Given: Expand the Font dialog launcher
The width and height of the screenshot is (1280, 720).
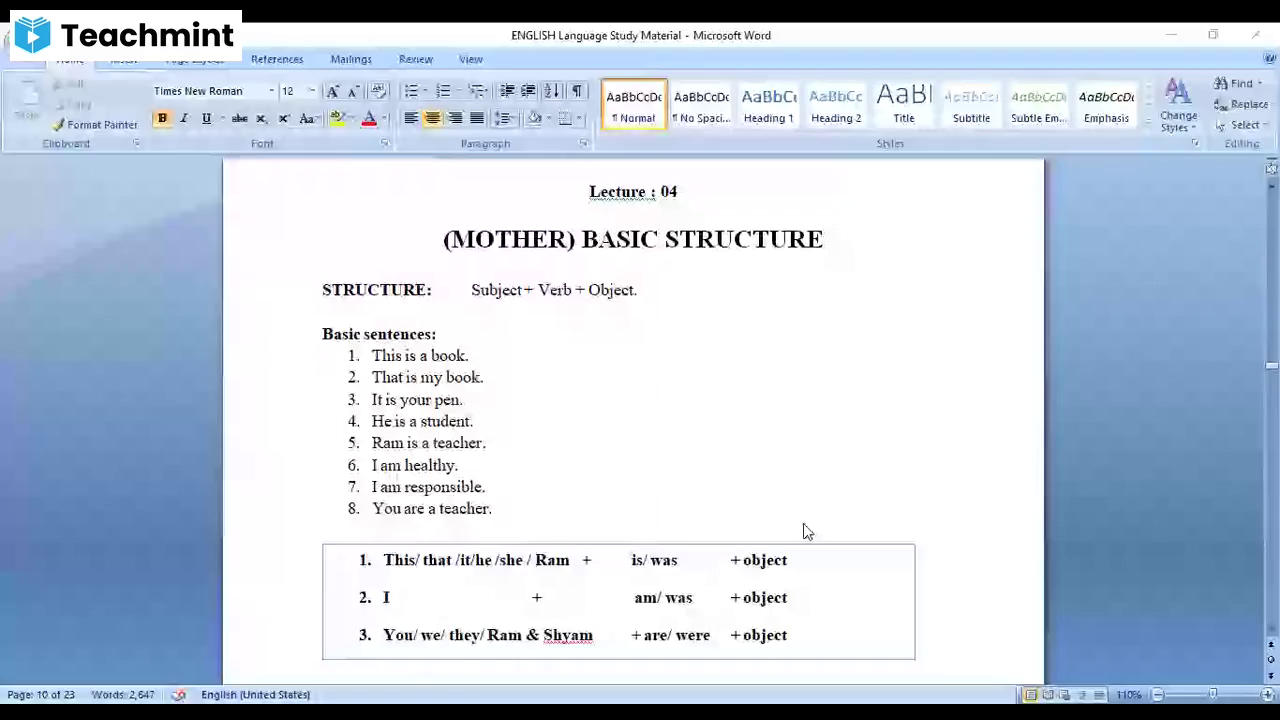Looking at the screenshot, I should coord(384,143).
